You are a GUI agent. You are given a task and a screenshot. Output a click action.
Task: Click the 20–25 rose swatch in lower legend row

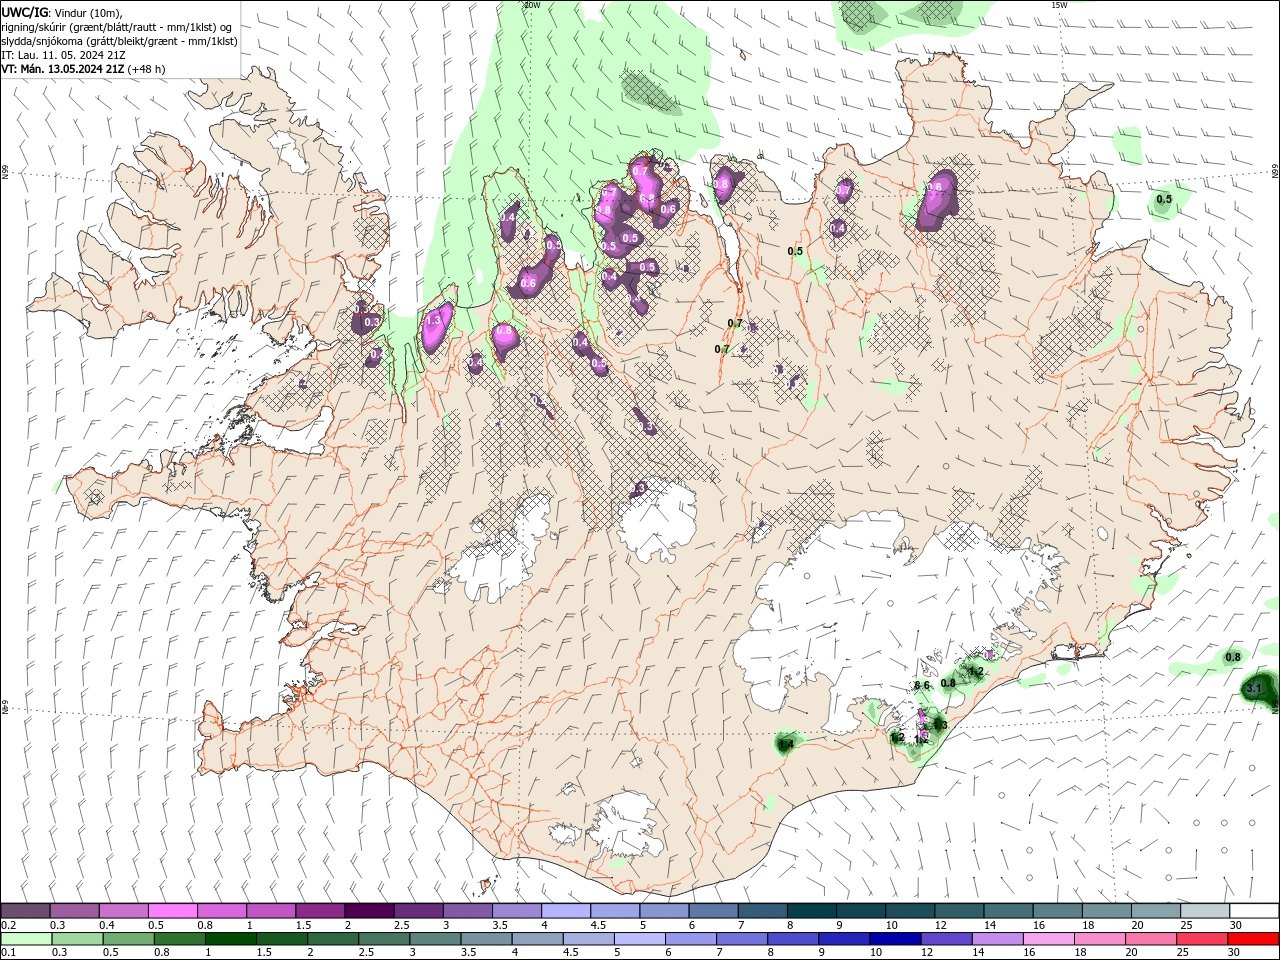coord(1149,939)
